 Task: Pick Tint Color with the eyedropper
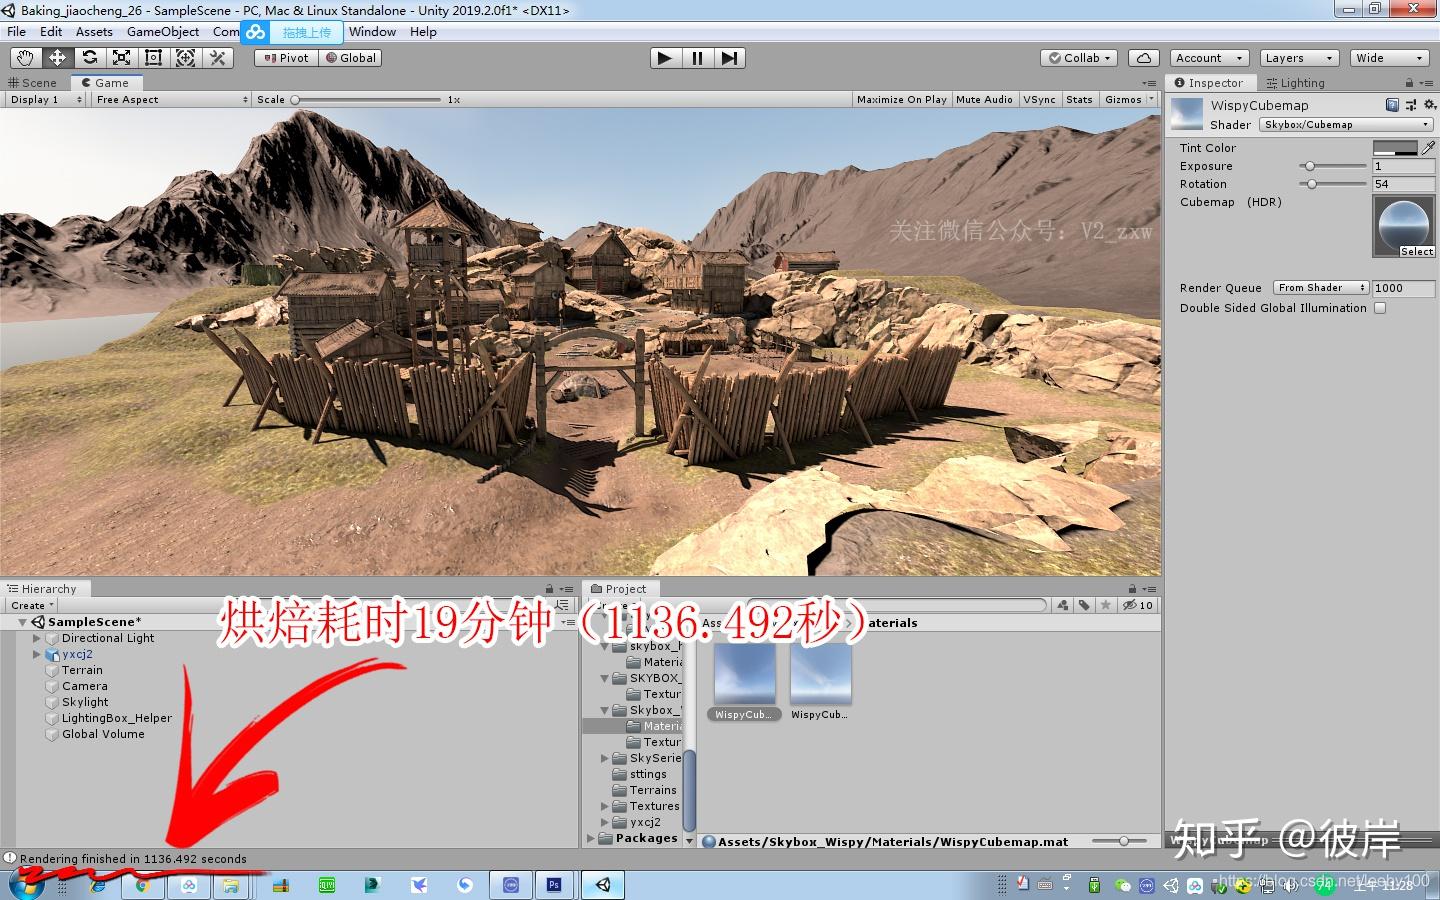click(1428, 148)
